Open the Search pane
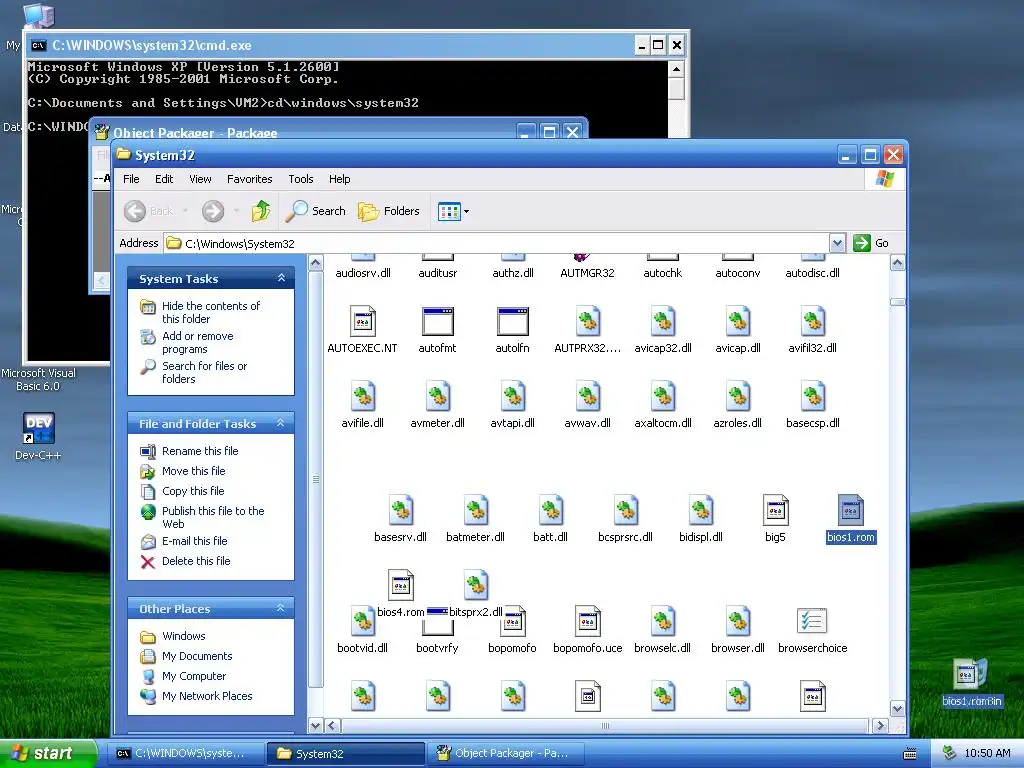1024x768 pixels. 316,211
